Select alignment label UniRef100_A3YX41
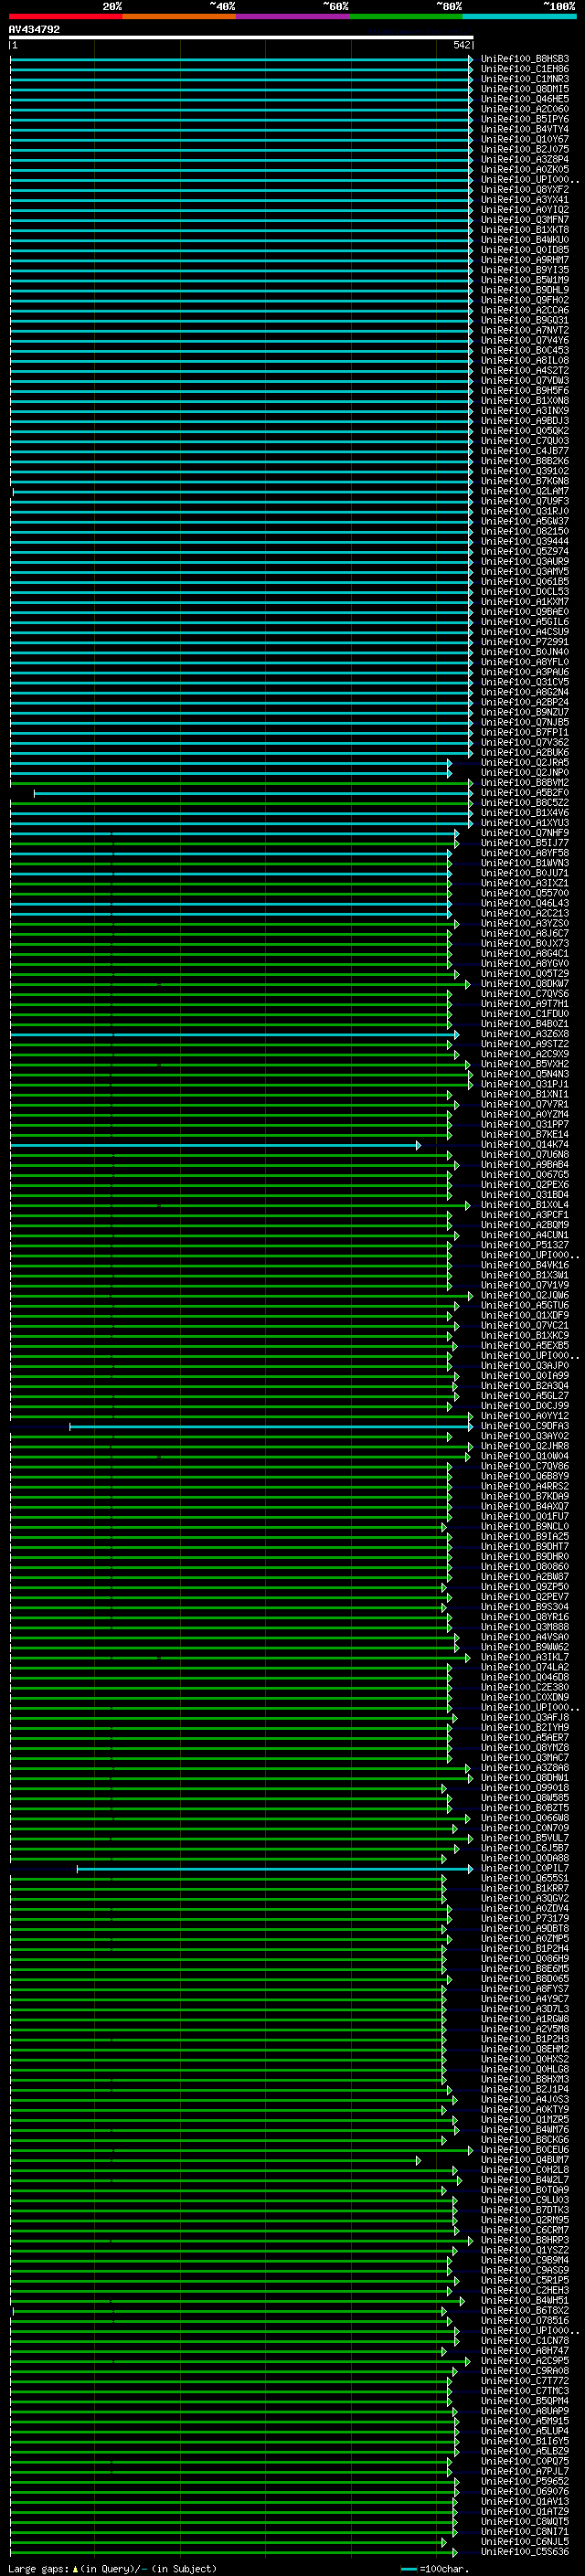This screenshot has height=2576, width=585. pyautogui.click(x=525, y=199)
